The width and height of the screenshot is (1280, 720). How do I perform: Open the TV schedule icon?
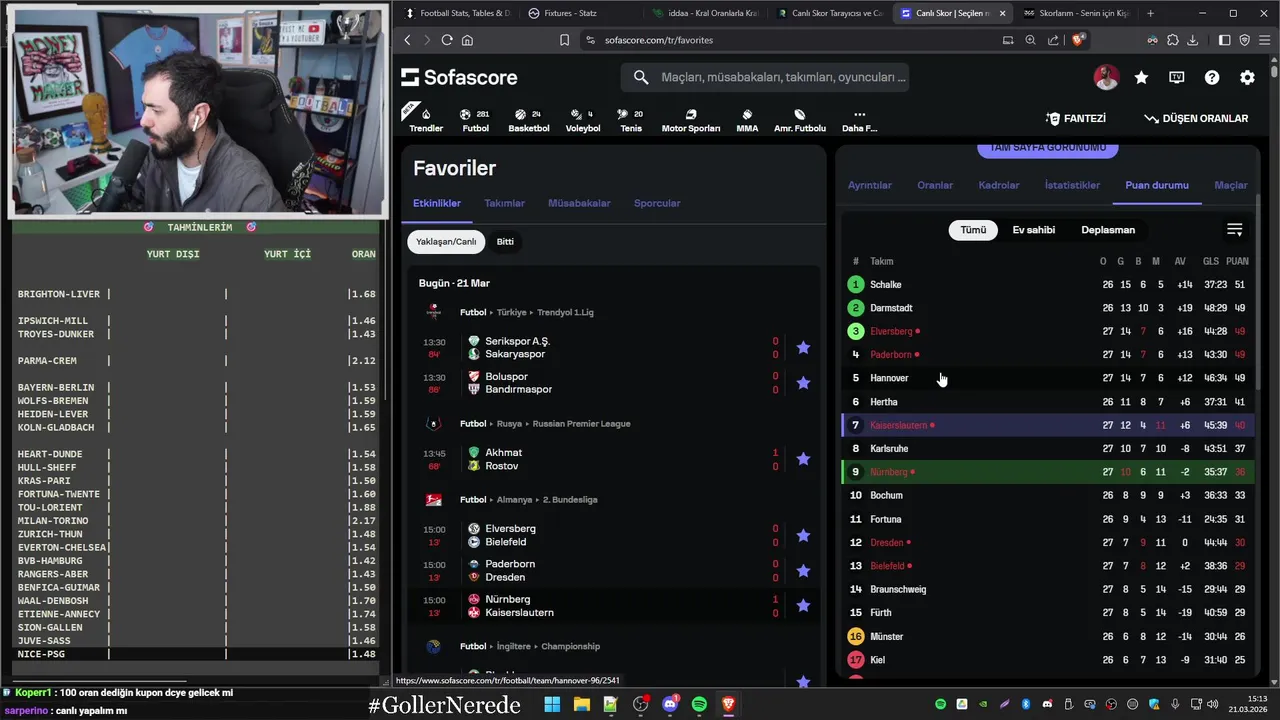click(x=1177, y=77)
